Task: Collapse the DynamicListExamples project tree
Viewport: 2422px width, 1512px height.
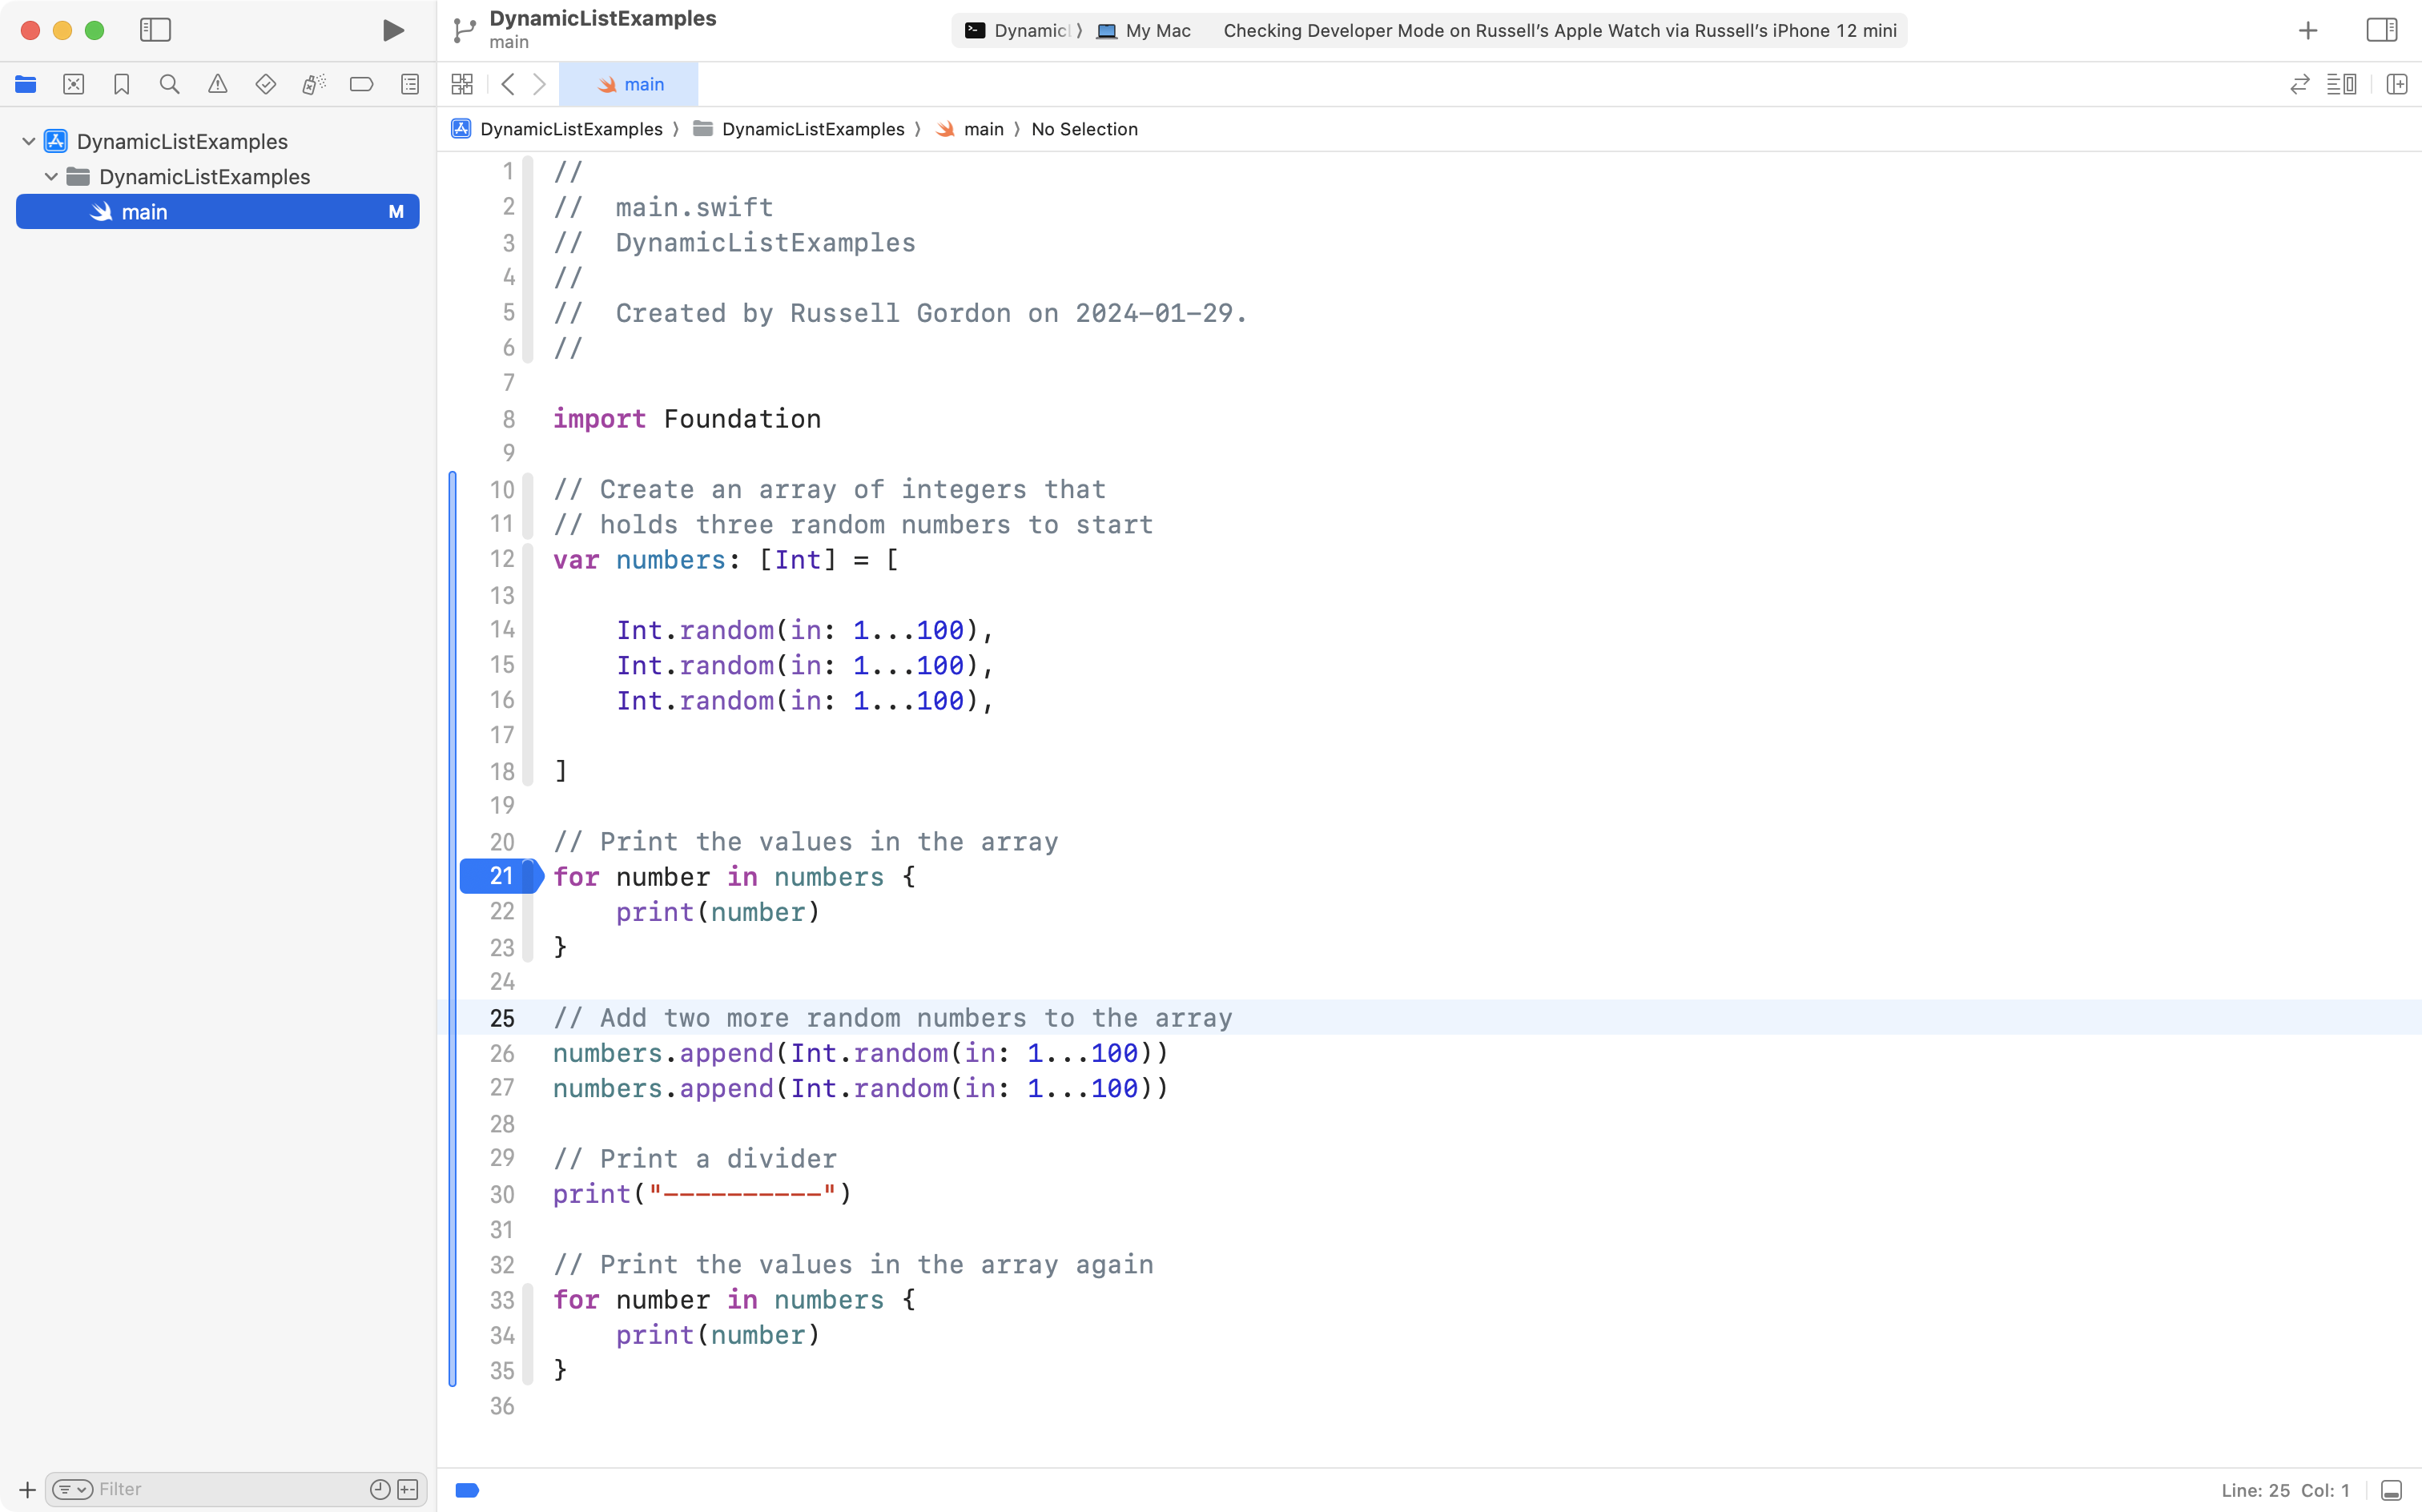Action: (29, 141)
